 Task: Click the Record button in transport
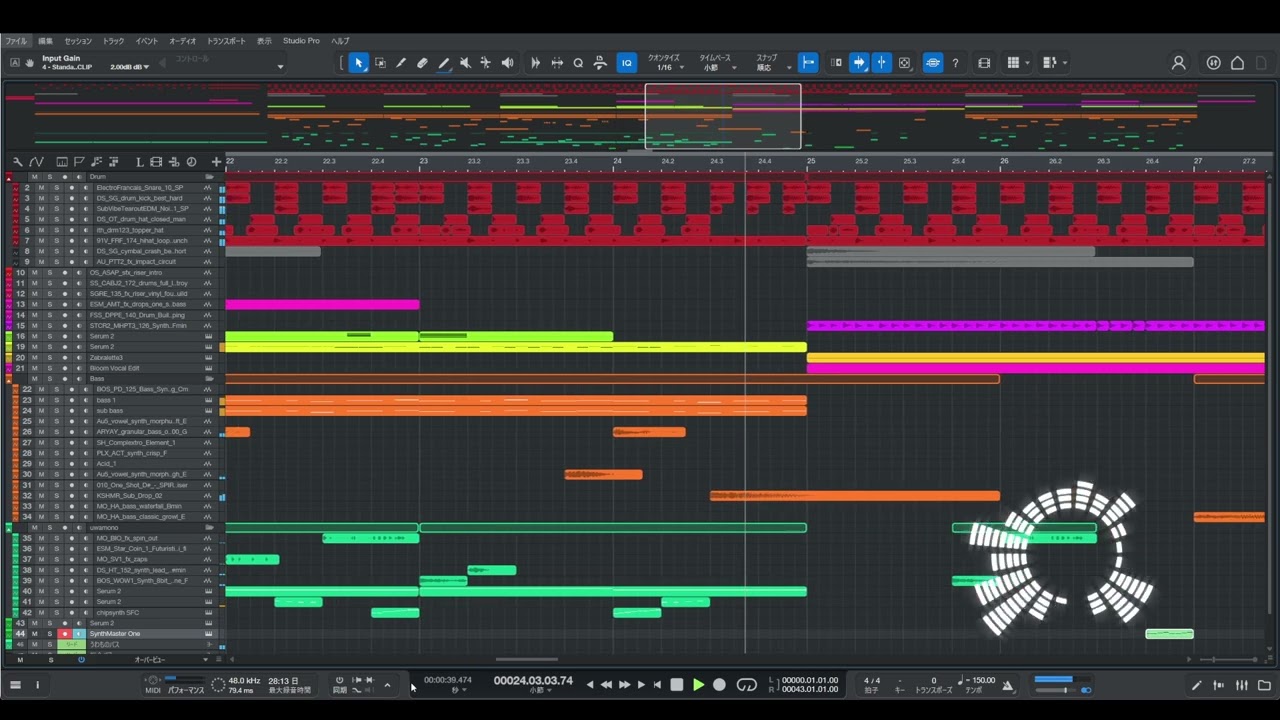(x=719, y=685)
